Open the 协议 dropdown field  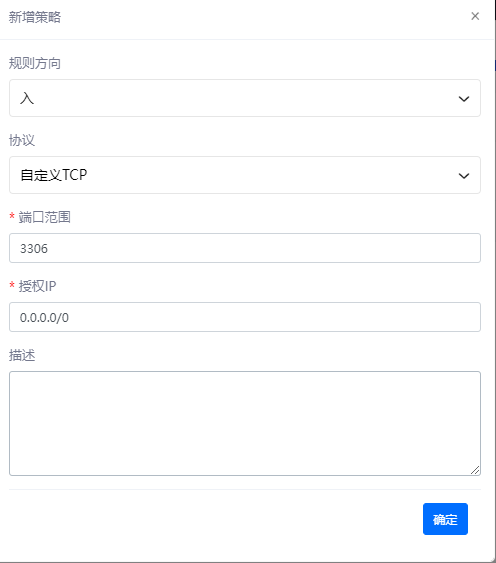tap(245, 175)
